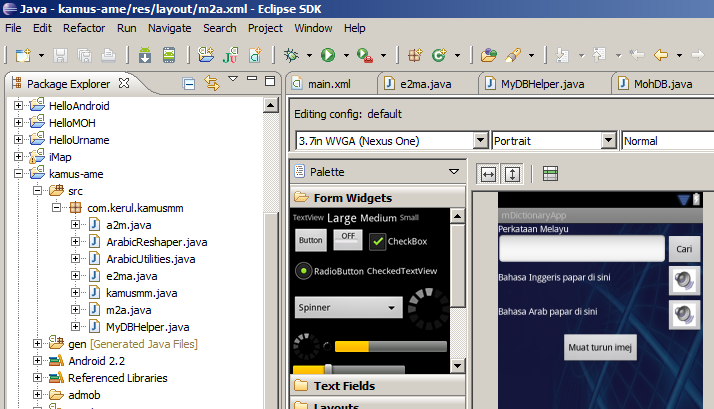Click the OFF toggle button widget

pyautogui.click(x=348, y=240)
